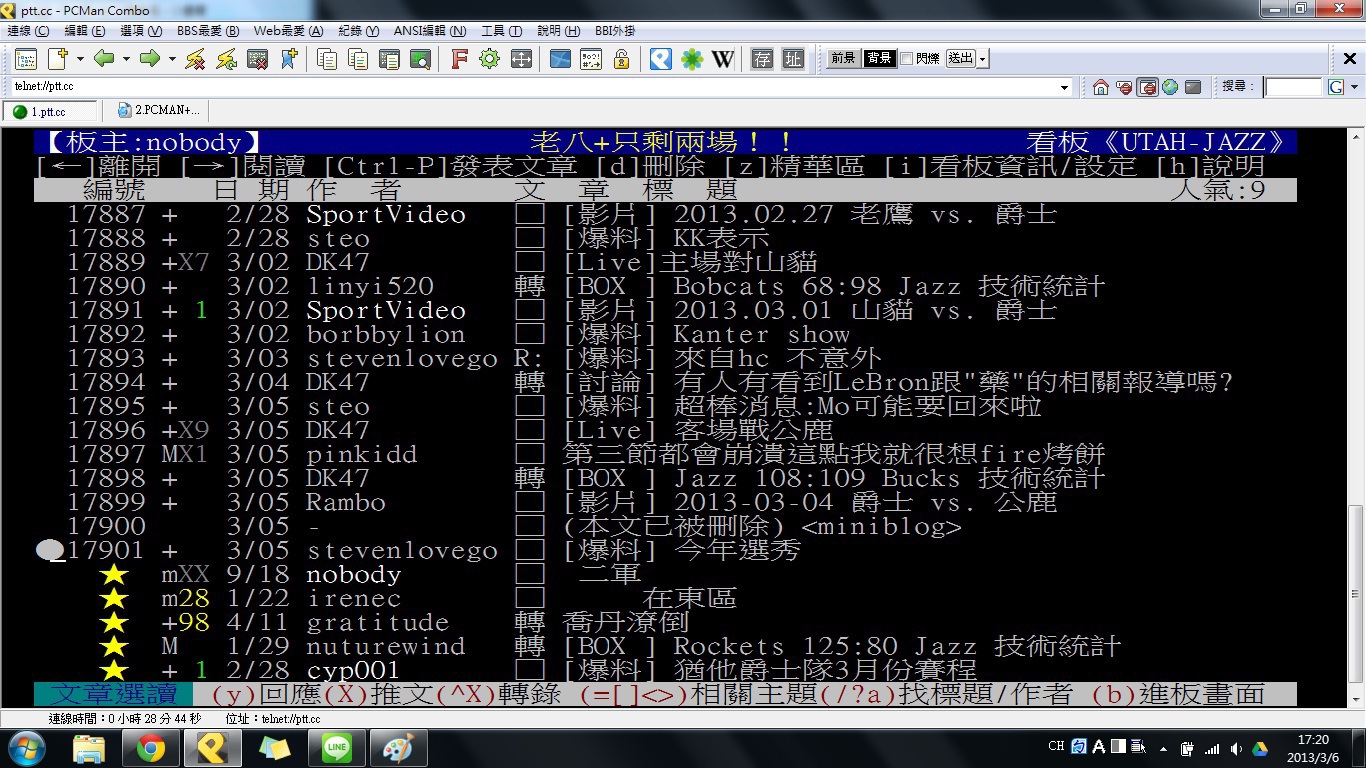Click the red blocker icon after home icon
The width and height of the screenshot is (1366, 768).
pyautogui.click(x=1124, y=87)
